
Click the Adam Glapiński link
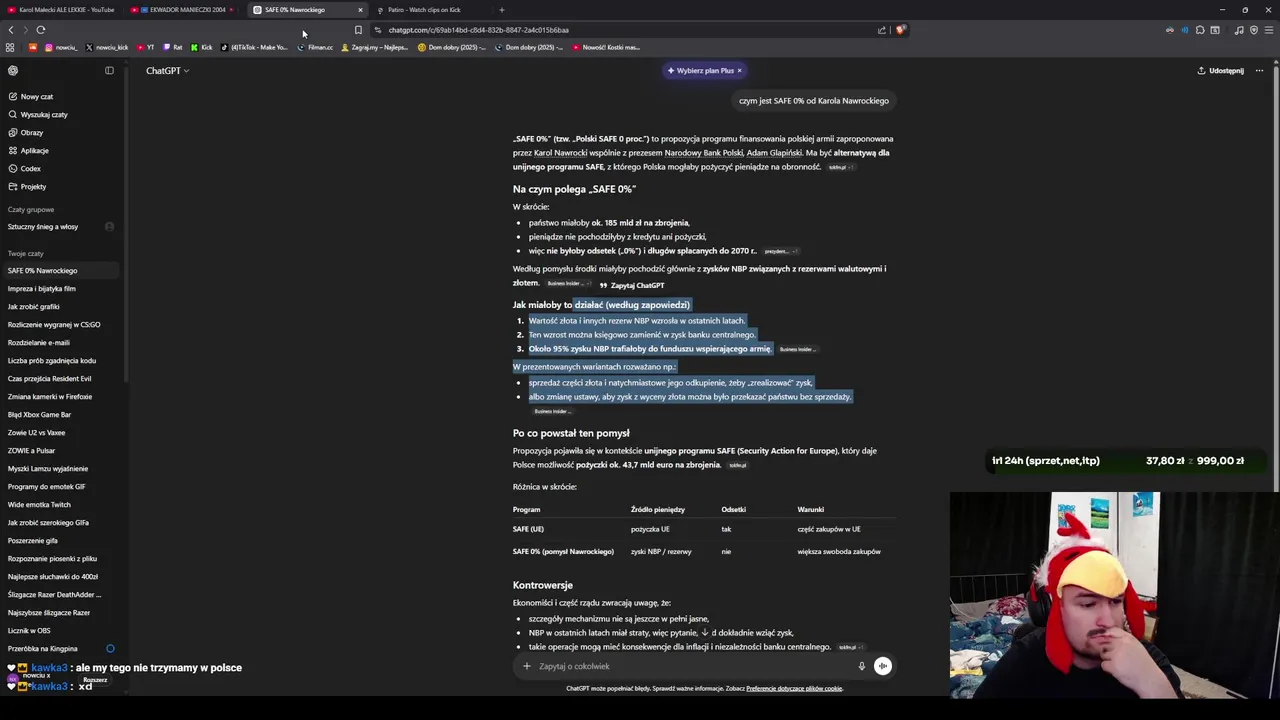click(774, 153)
